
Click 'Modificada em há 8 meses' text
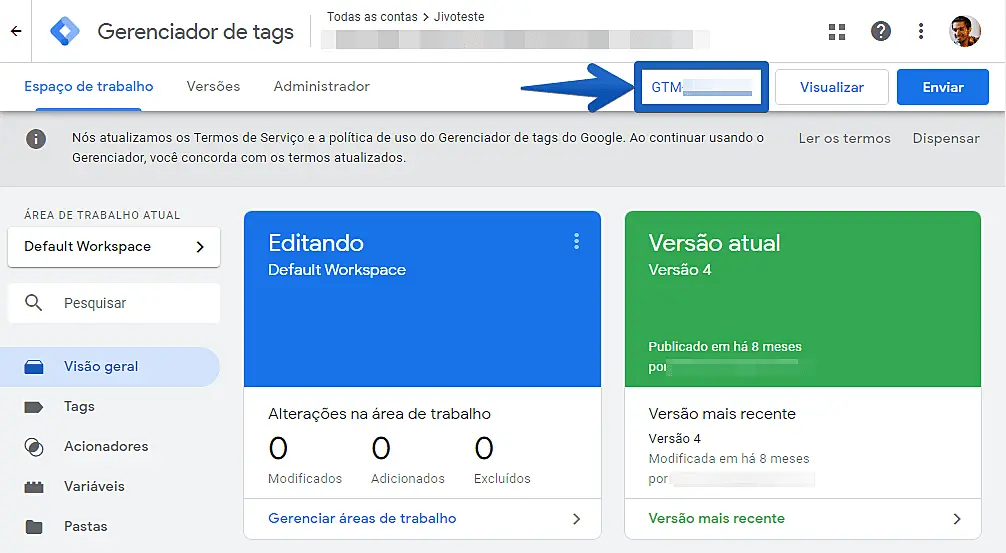(x=729, y=459)
